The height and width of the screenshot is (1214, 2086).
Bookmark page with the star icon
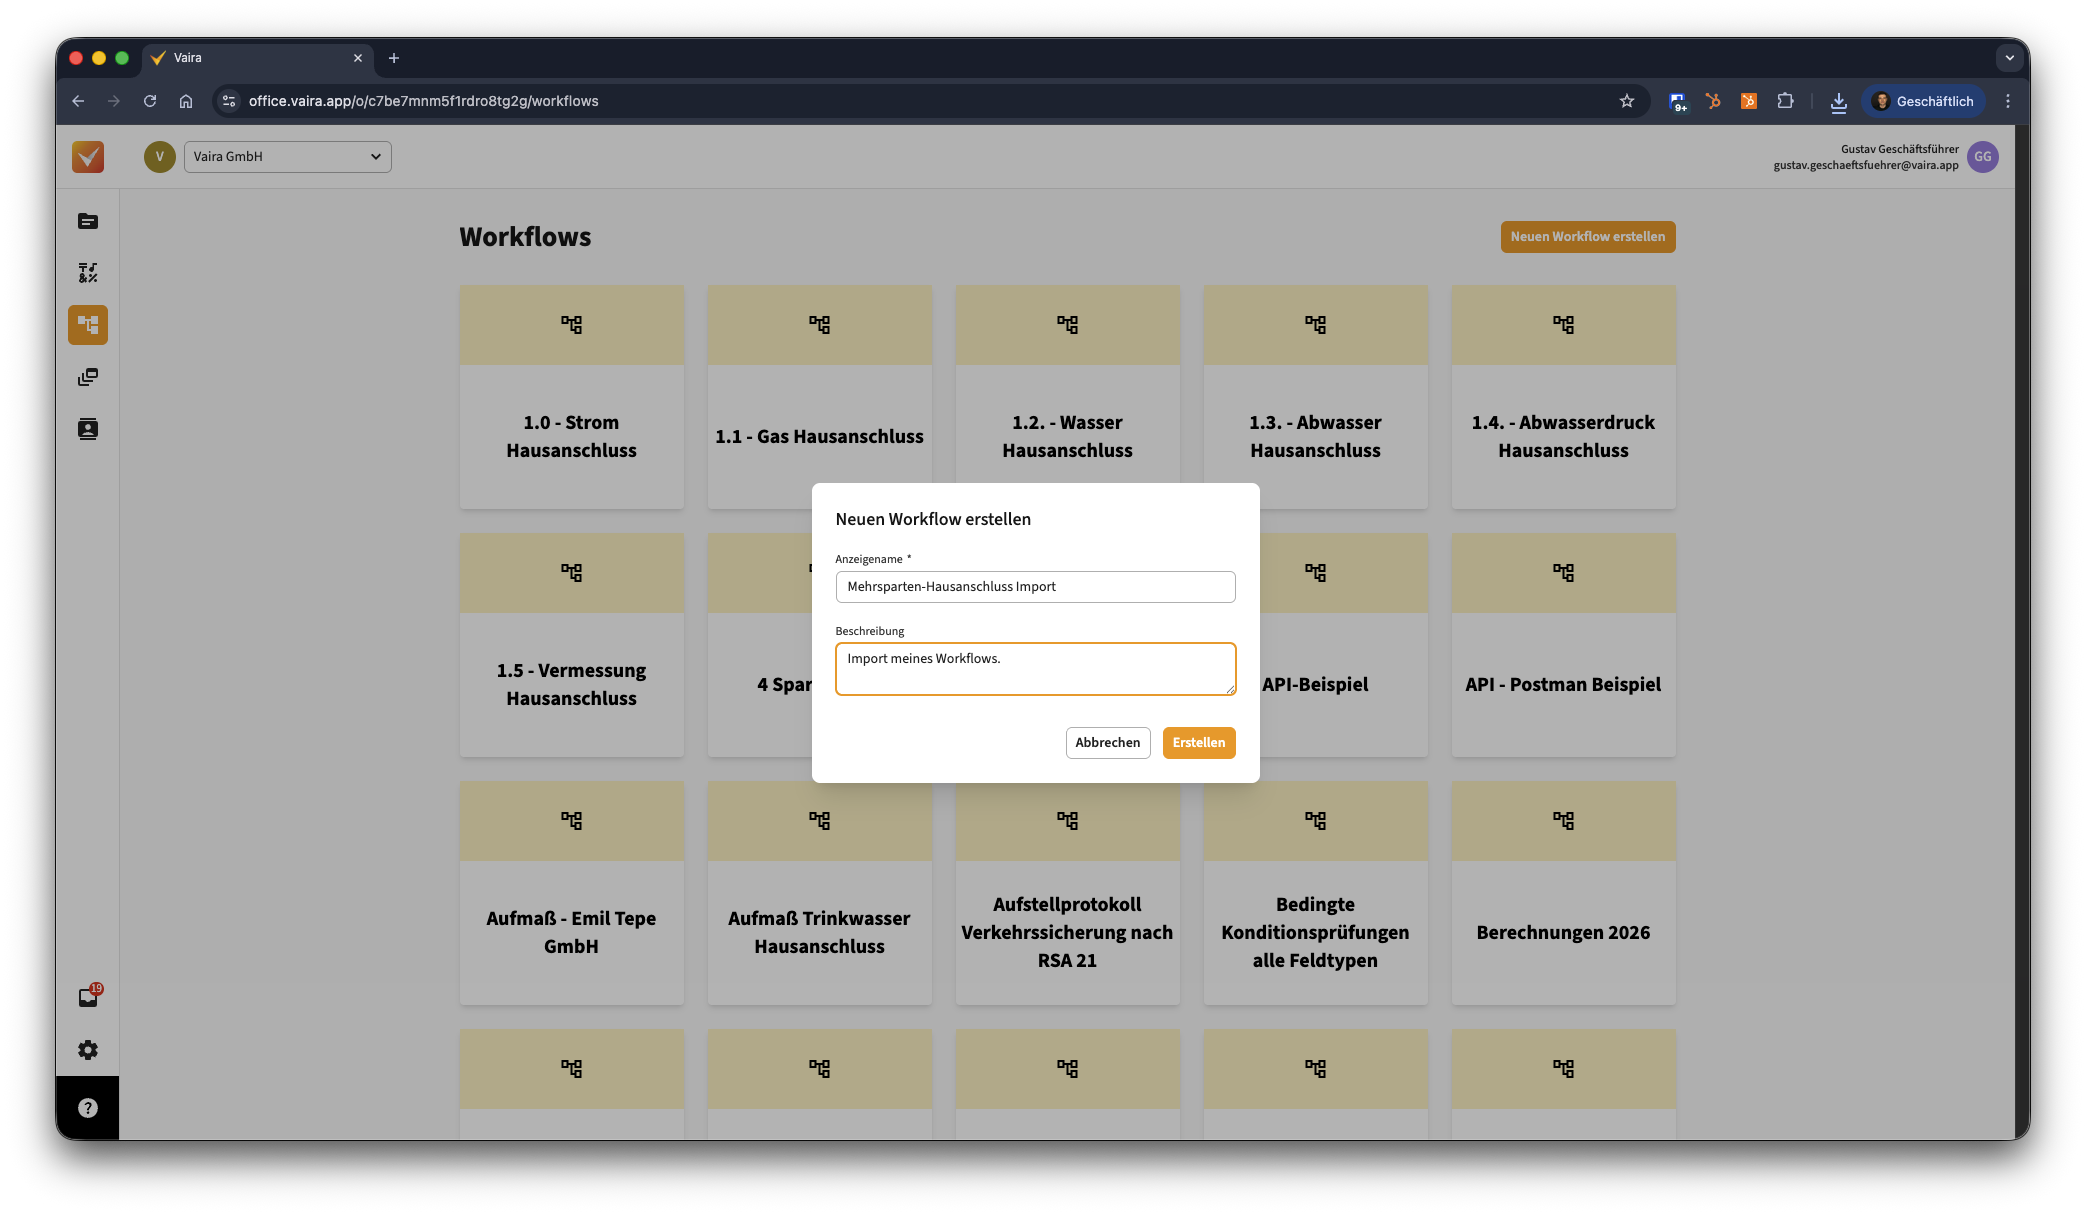(x=1627, y=101)
